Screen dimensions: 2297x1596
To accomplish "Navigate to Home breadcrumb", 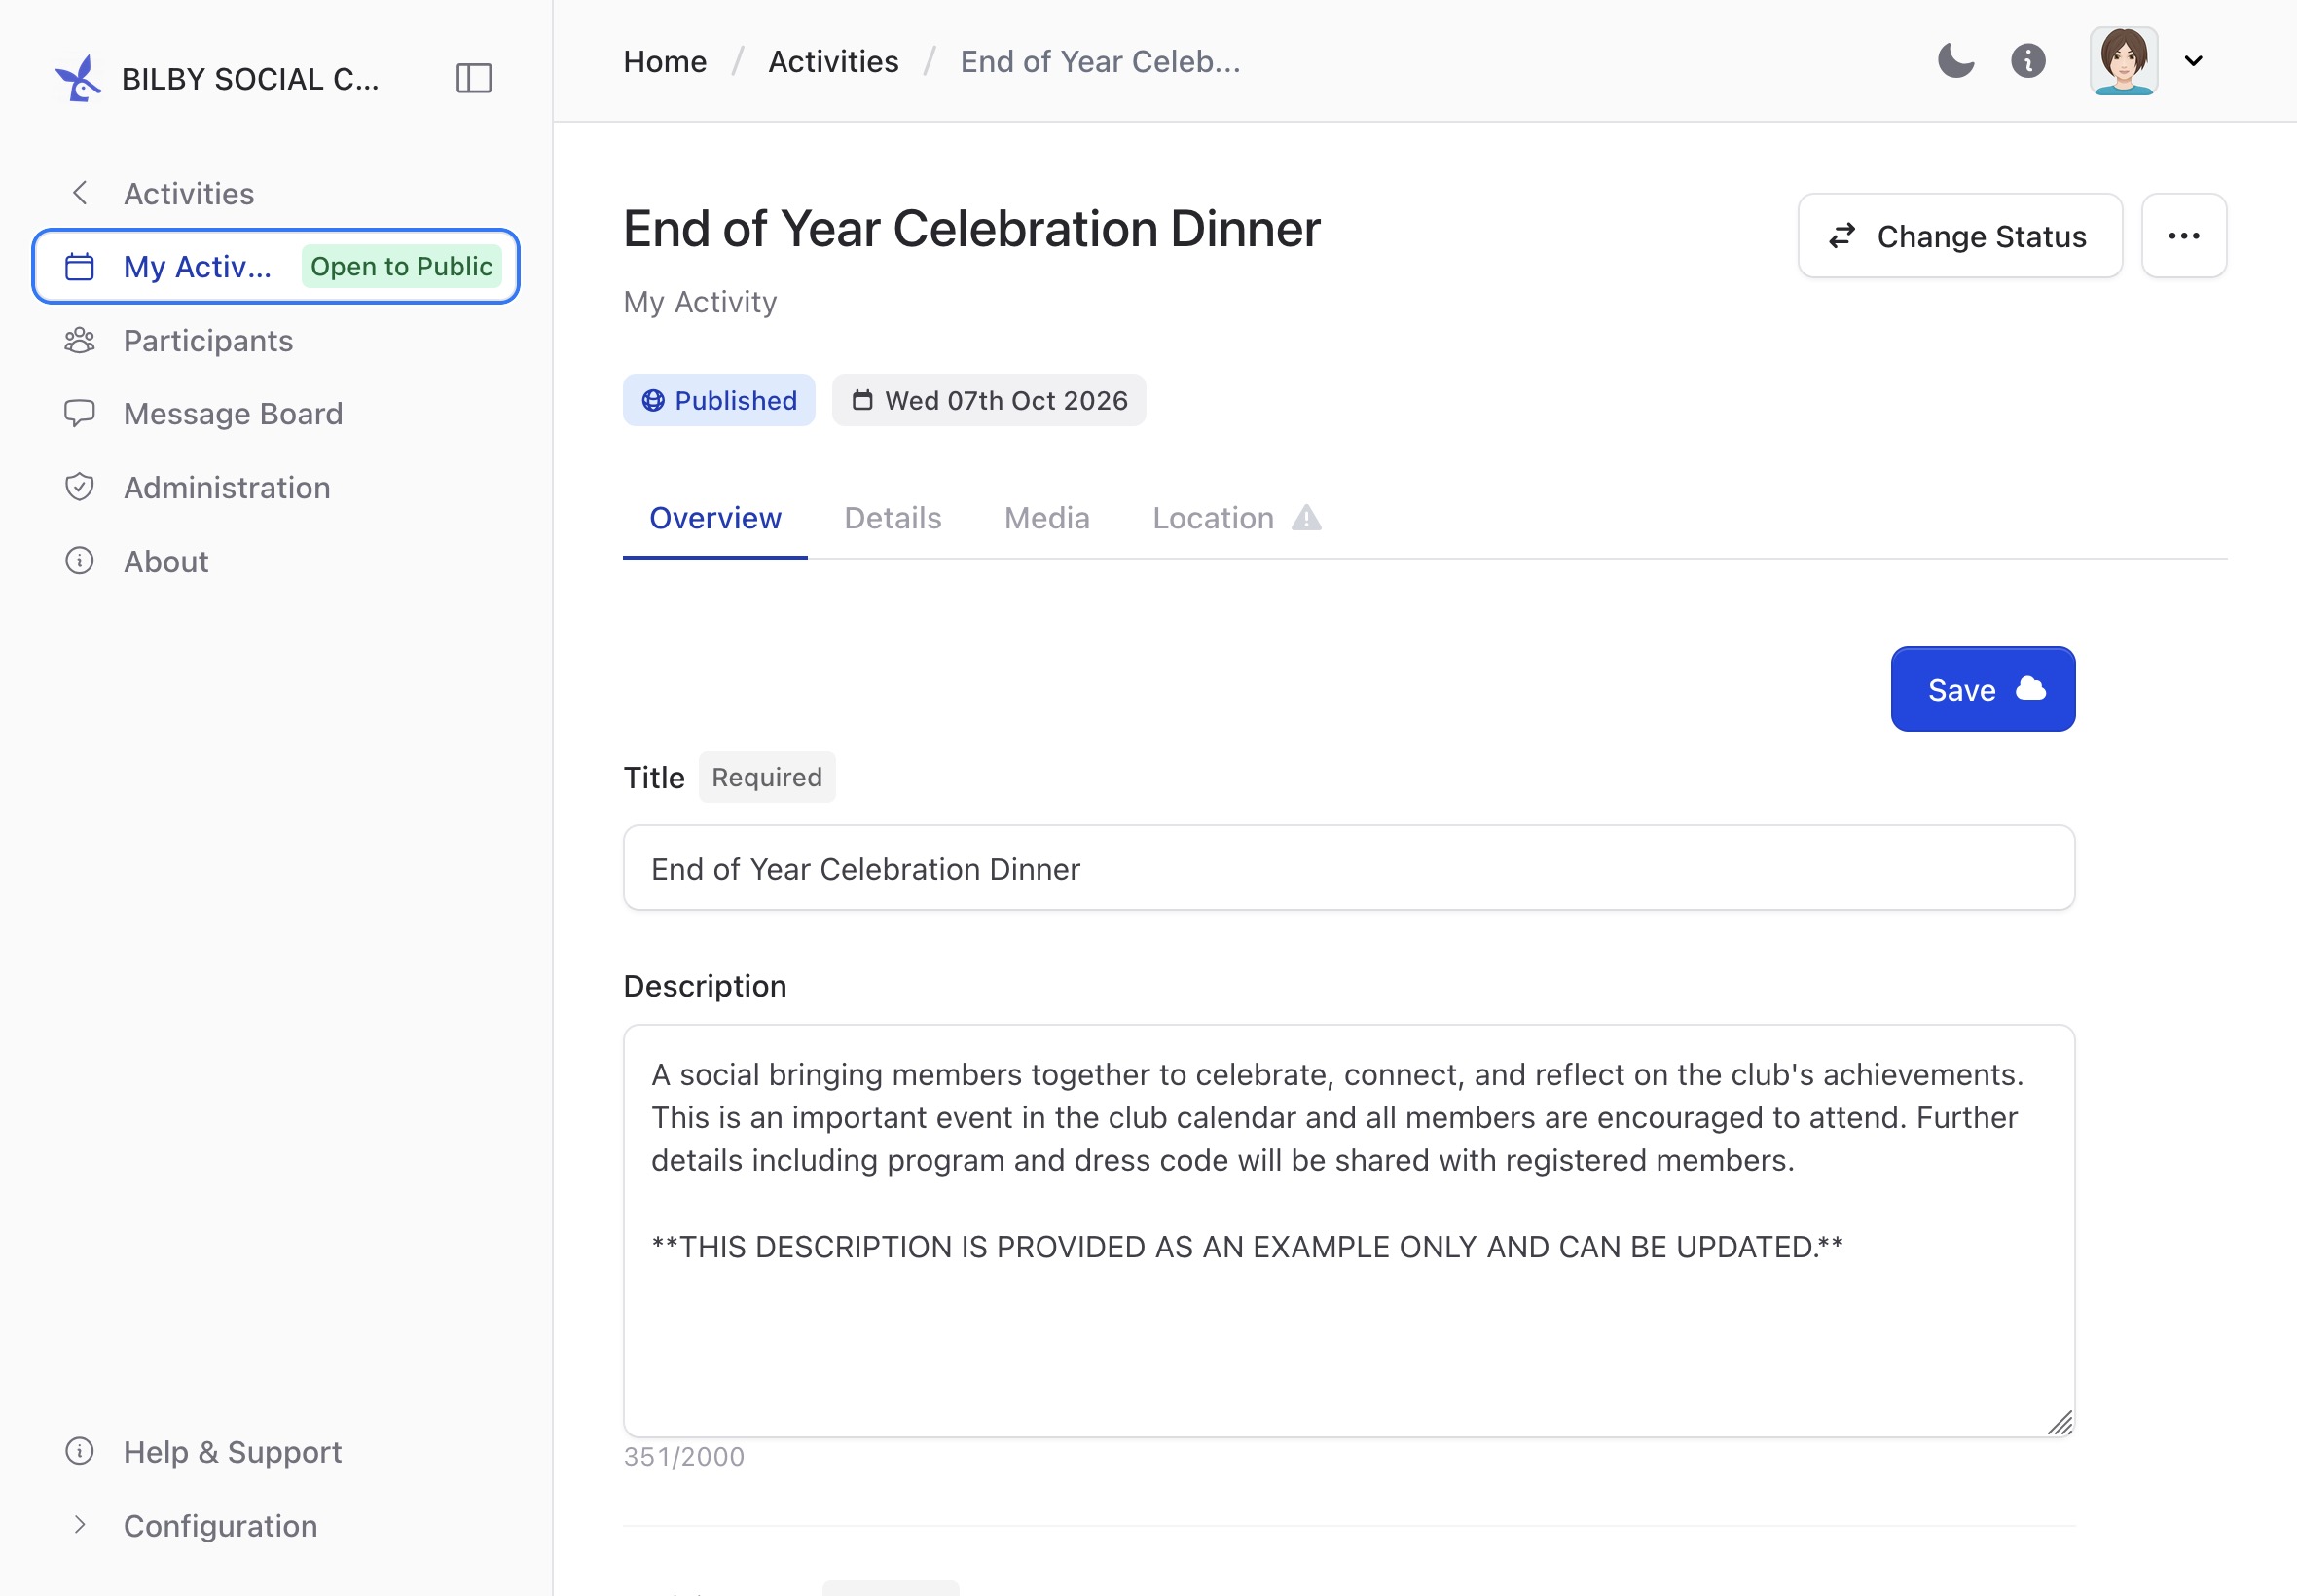I will pos(665,61).
